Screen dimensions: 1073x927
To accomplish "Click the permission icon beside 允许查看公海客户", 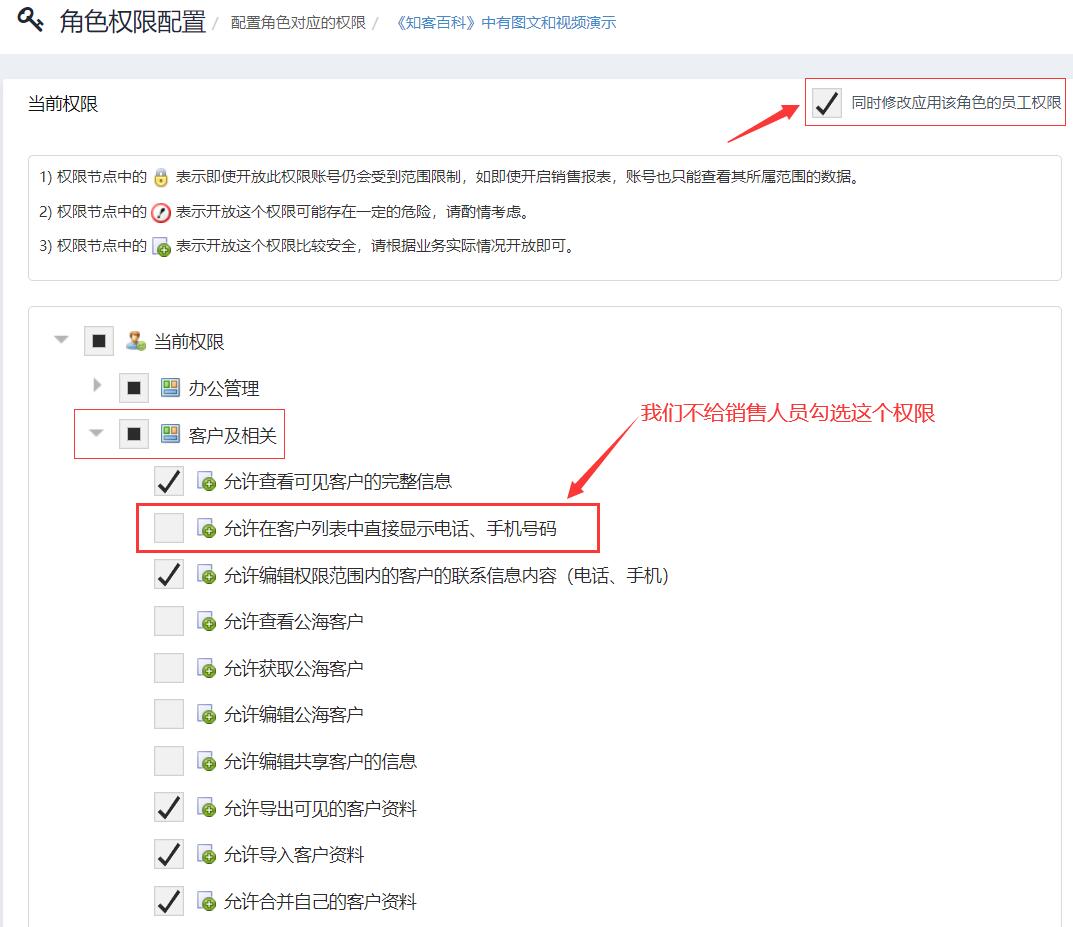I will click(x=206, y=622).
